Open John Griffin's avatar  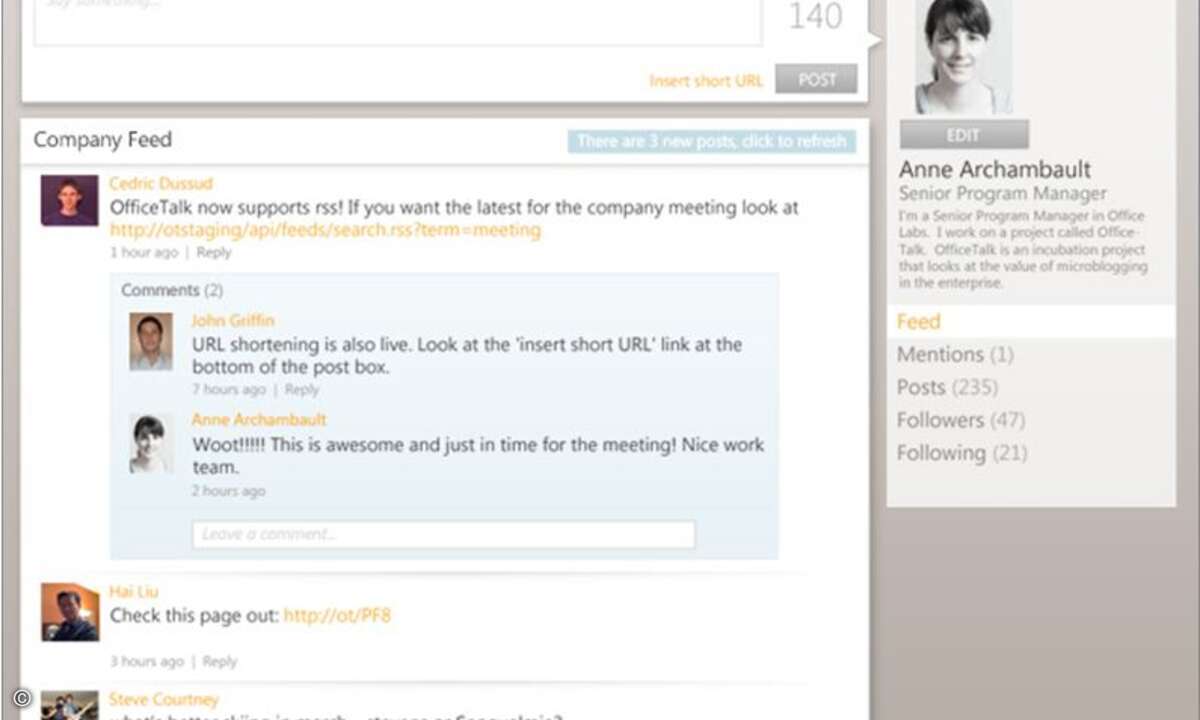pyautogui.click(x=151, y=341)
